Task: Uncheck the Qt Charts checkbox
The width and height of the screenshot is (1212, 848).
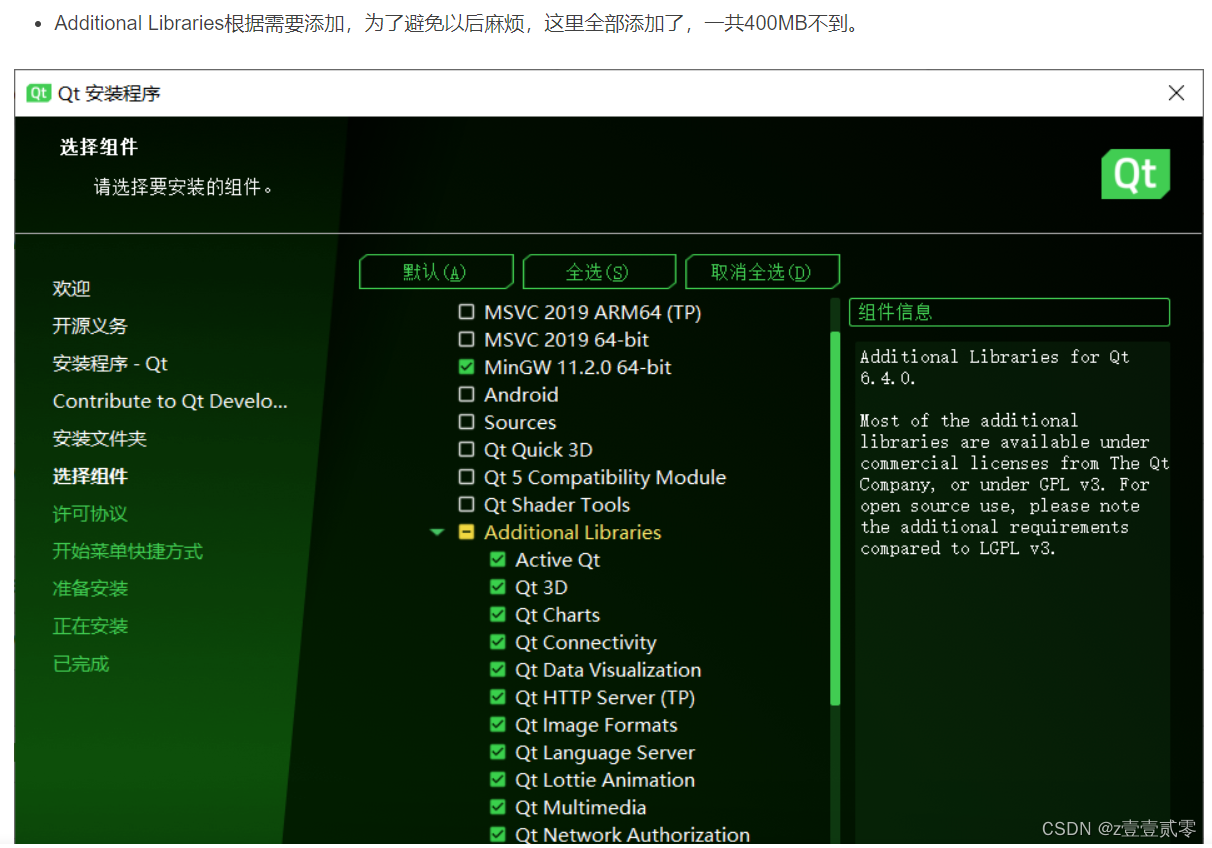Action: (497, 615)
